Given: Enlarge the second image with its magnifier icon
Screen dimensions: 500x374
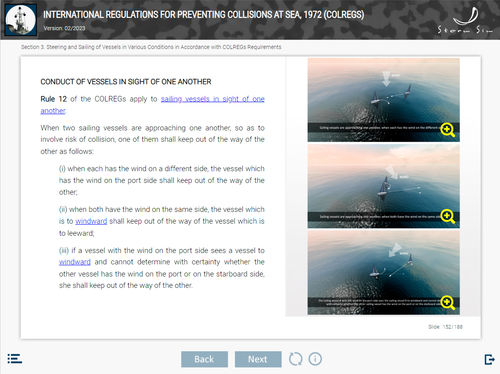Looking at the screenshot, I should pyautogui.click(x=447, y=217).
